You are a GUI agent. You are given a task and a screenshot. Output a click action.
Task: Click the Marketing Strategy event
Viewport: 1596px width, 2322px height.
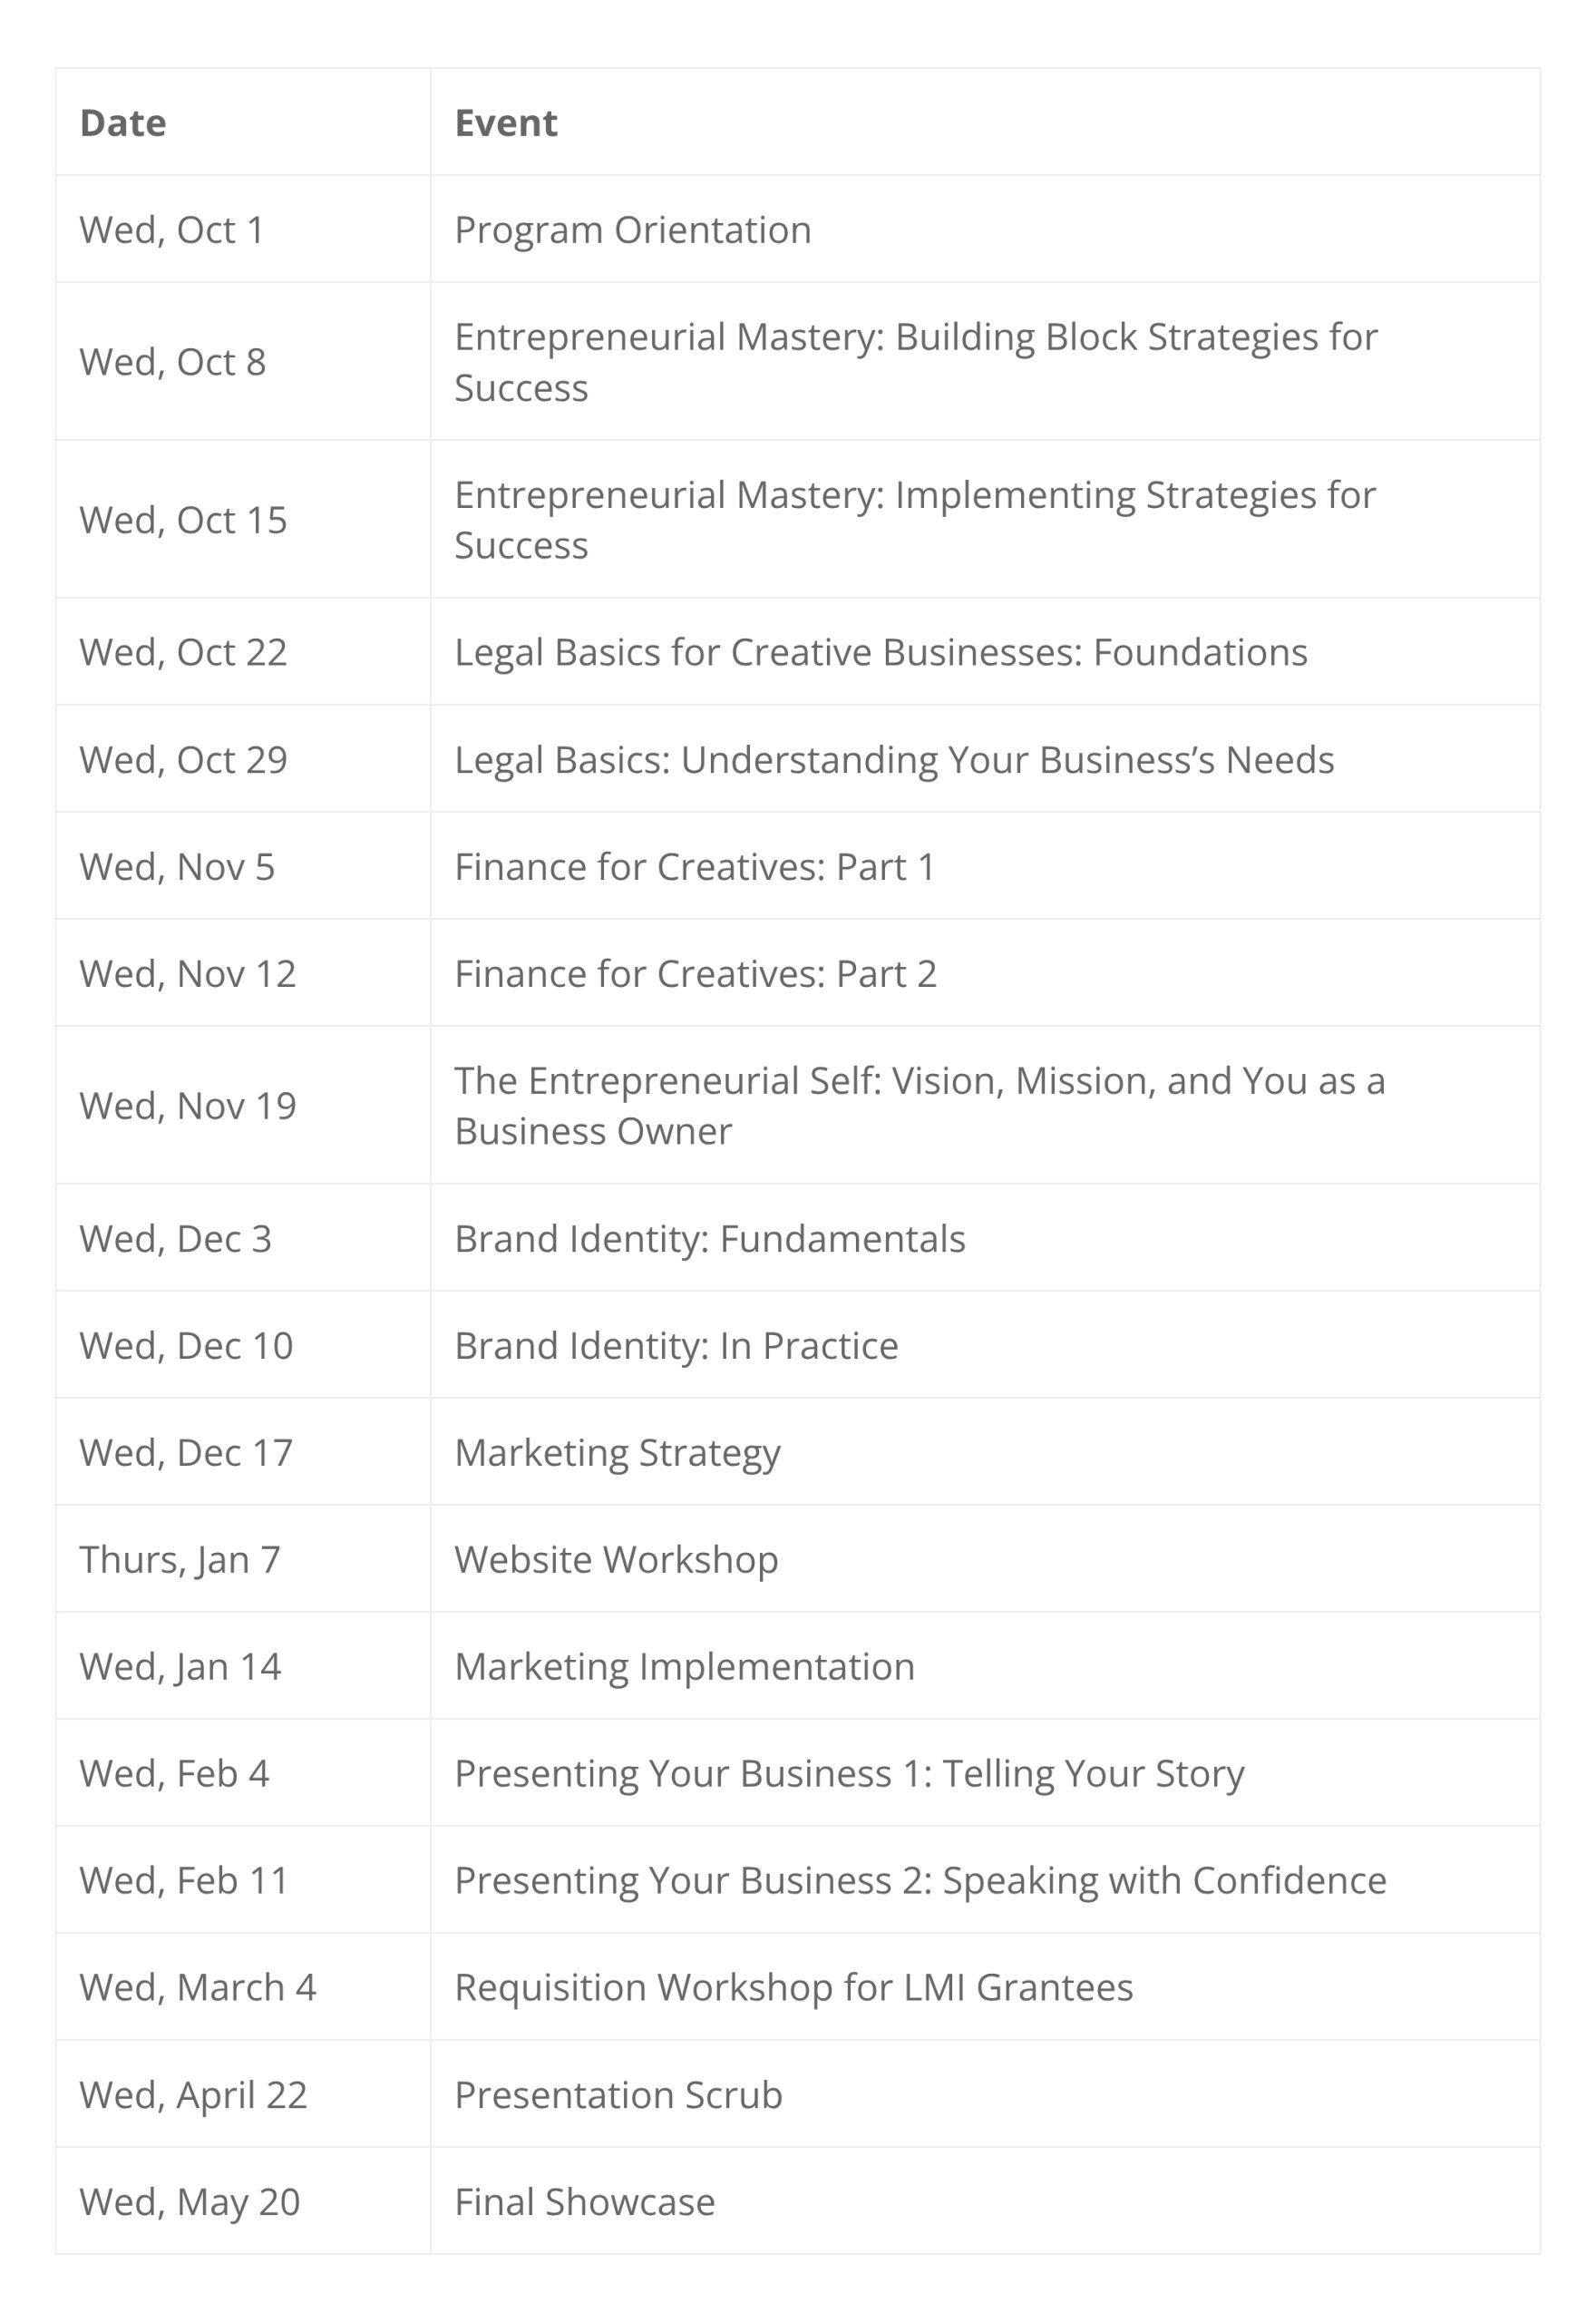click(617, 1453)
